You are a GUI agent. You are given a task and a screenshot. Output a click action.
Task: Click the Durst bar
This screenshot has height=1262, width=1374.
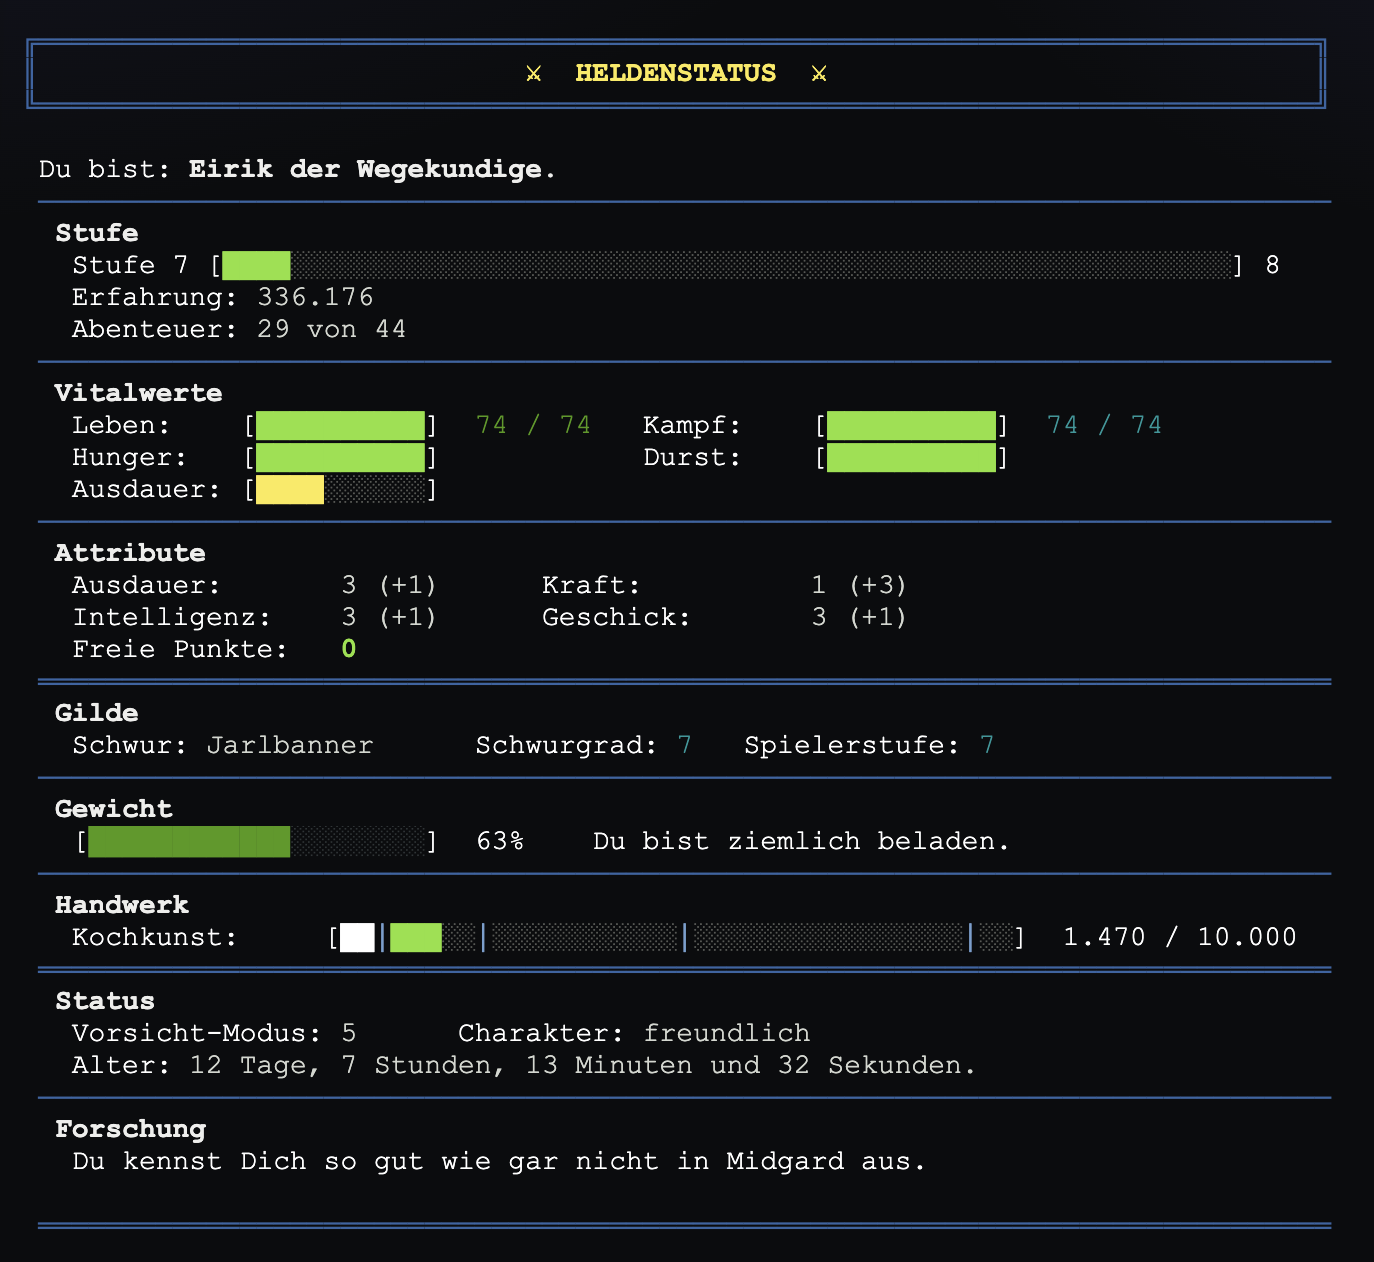tap(911, 458)
